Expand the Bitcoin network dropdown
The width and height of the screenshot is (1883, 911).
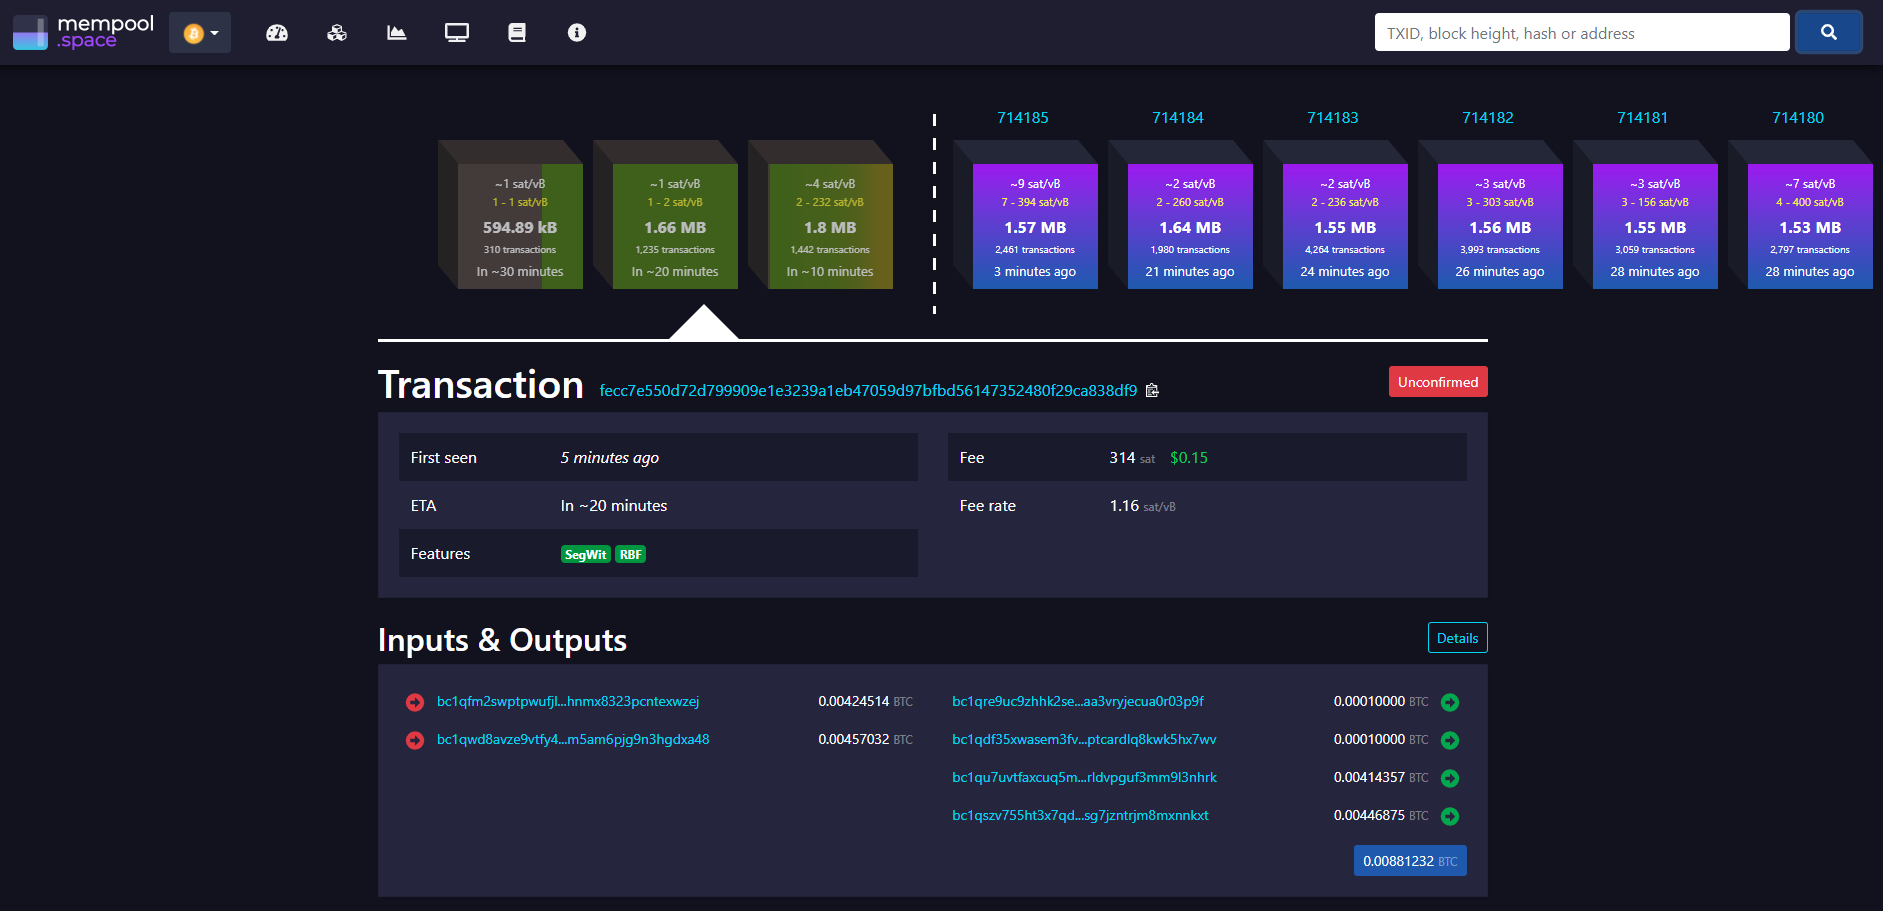(x=200, y=33)
